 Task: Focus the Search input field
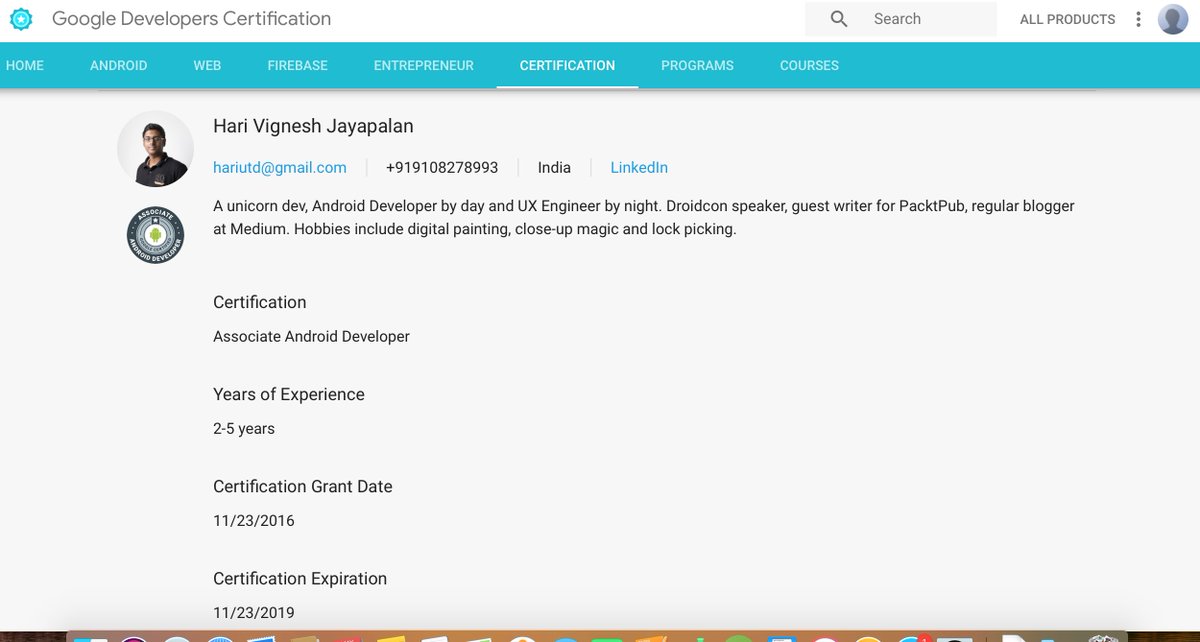901,19
